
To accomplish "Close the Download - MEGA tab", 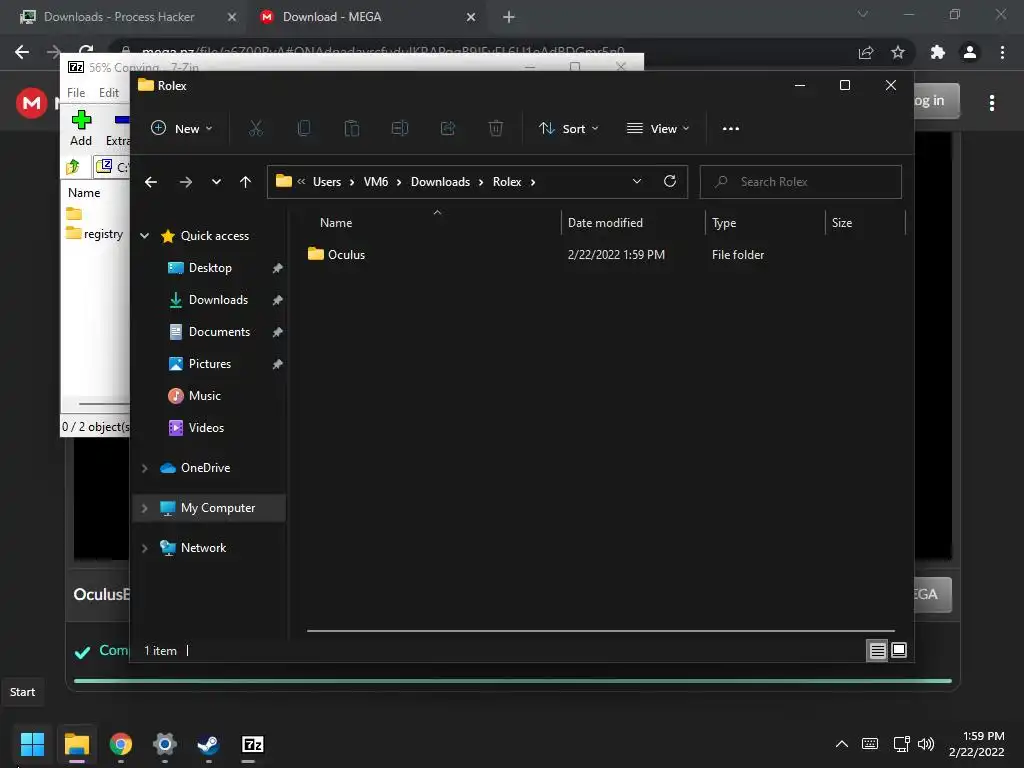I will coord(471,17).
